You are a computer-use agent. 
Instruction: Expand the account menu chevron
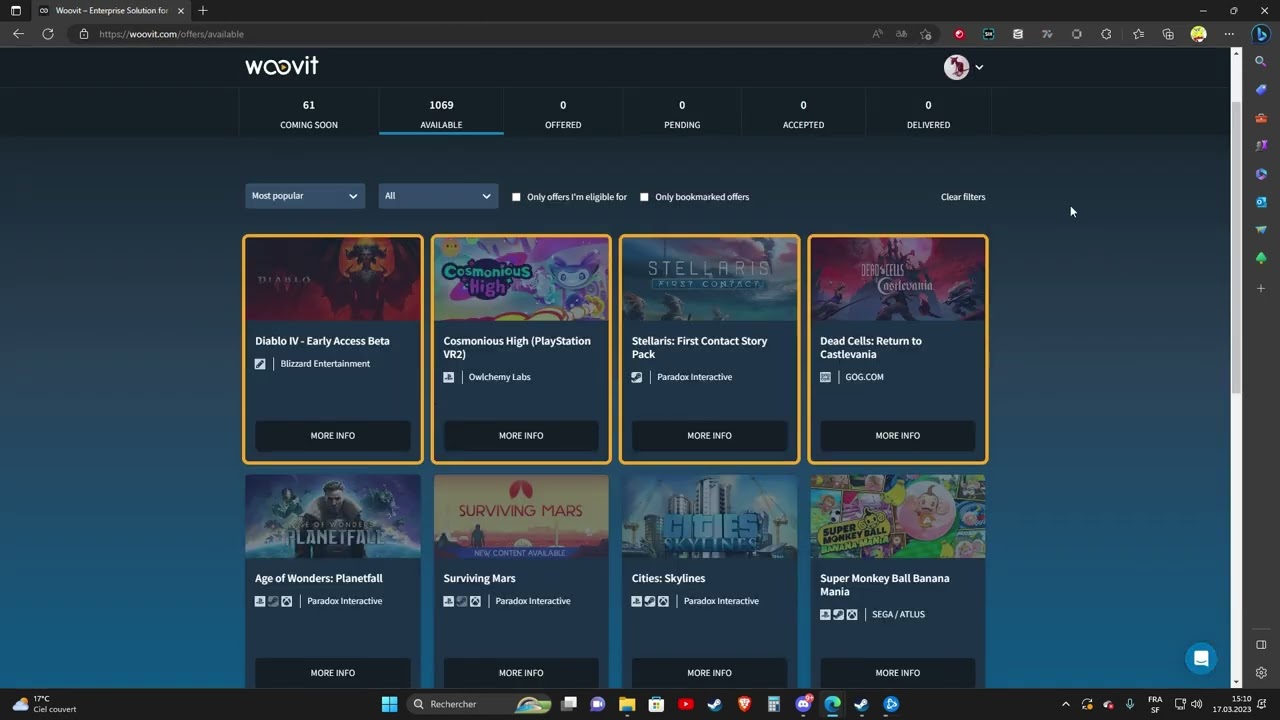(x=979, y=67)
